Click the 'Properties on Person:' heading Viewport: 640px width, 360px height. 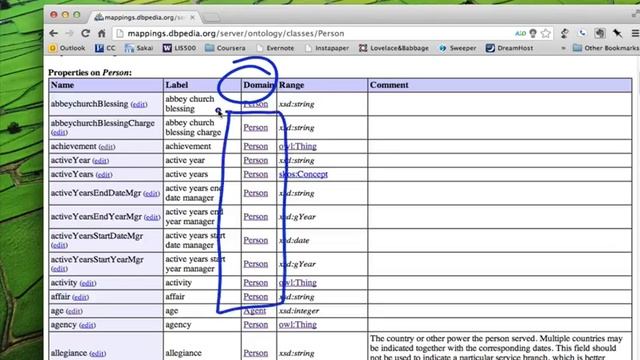90,73
